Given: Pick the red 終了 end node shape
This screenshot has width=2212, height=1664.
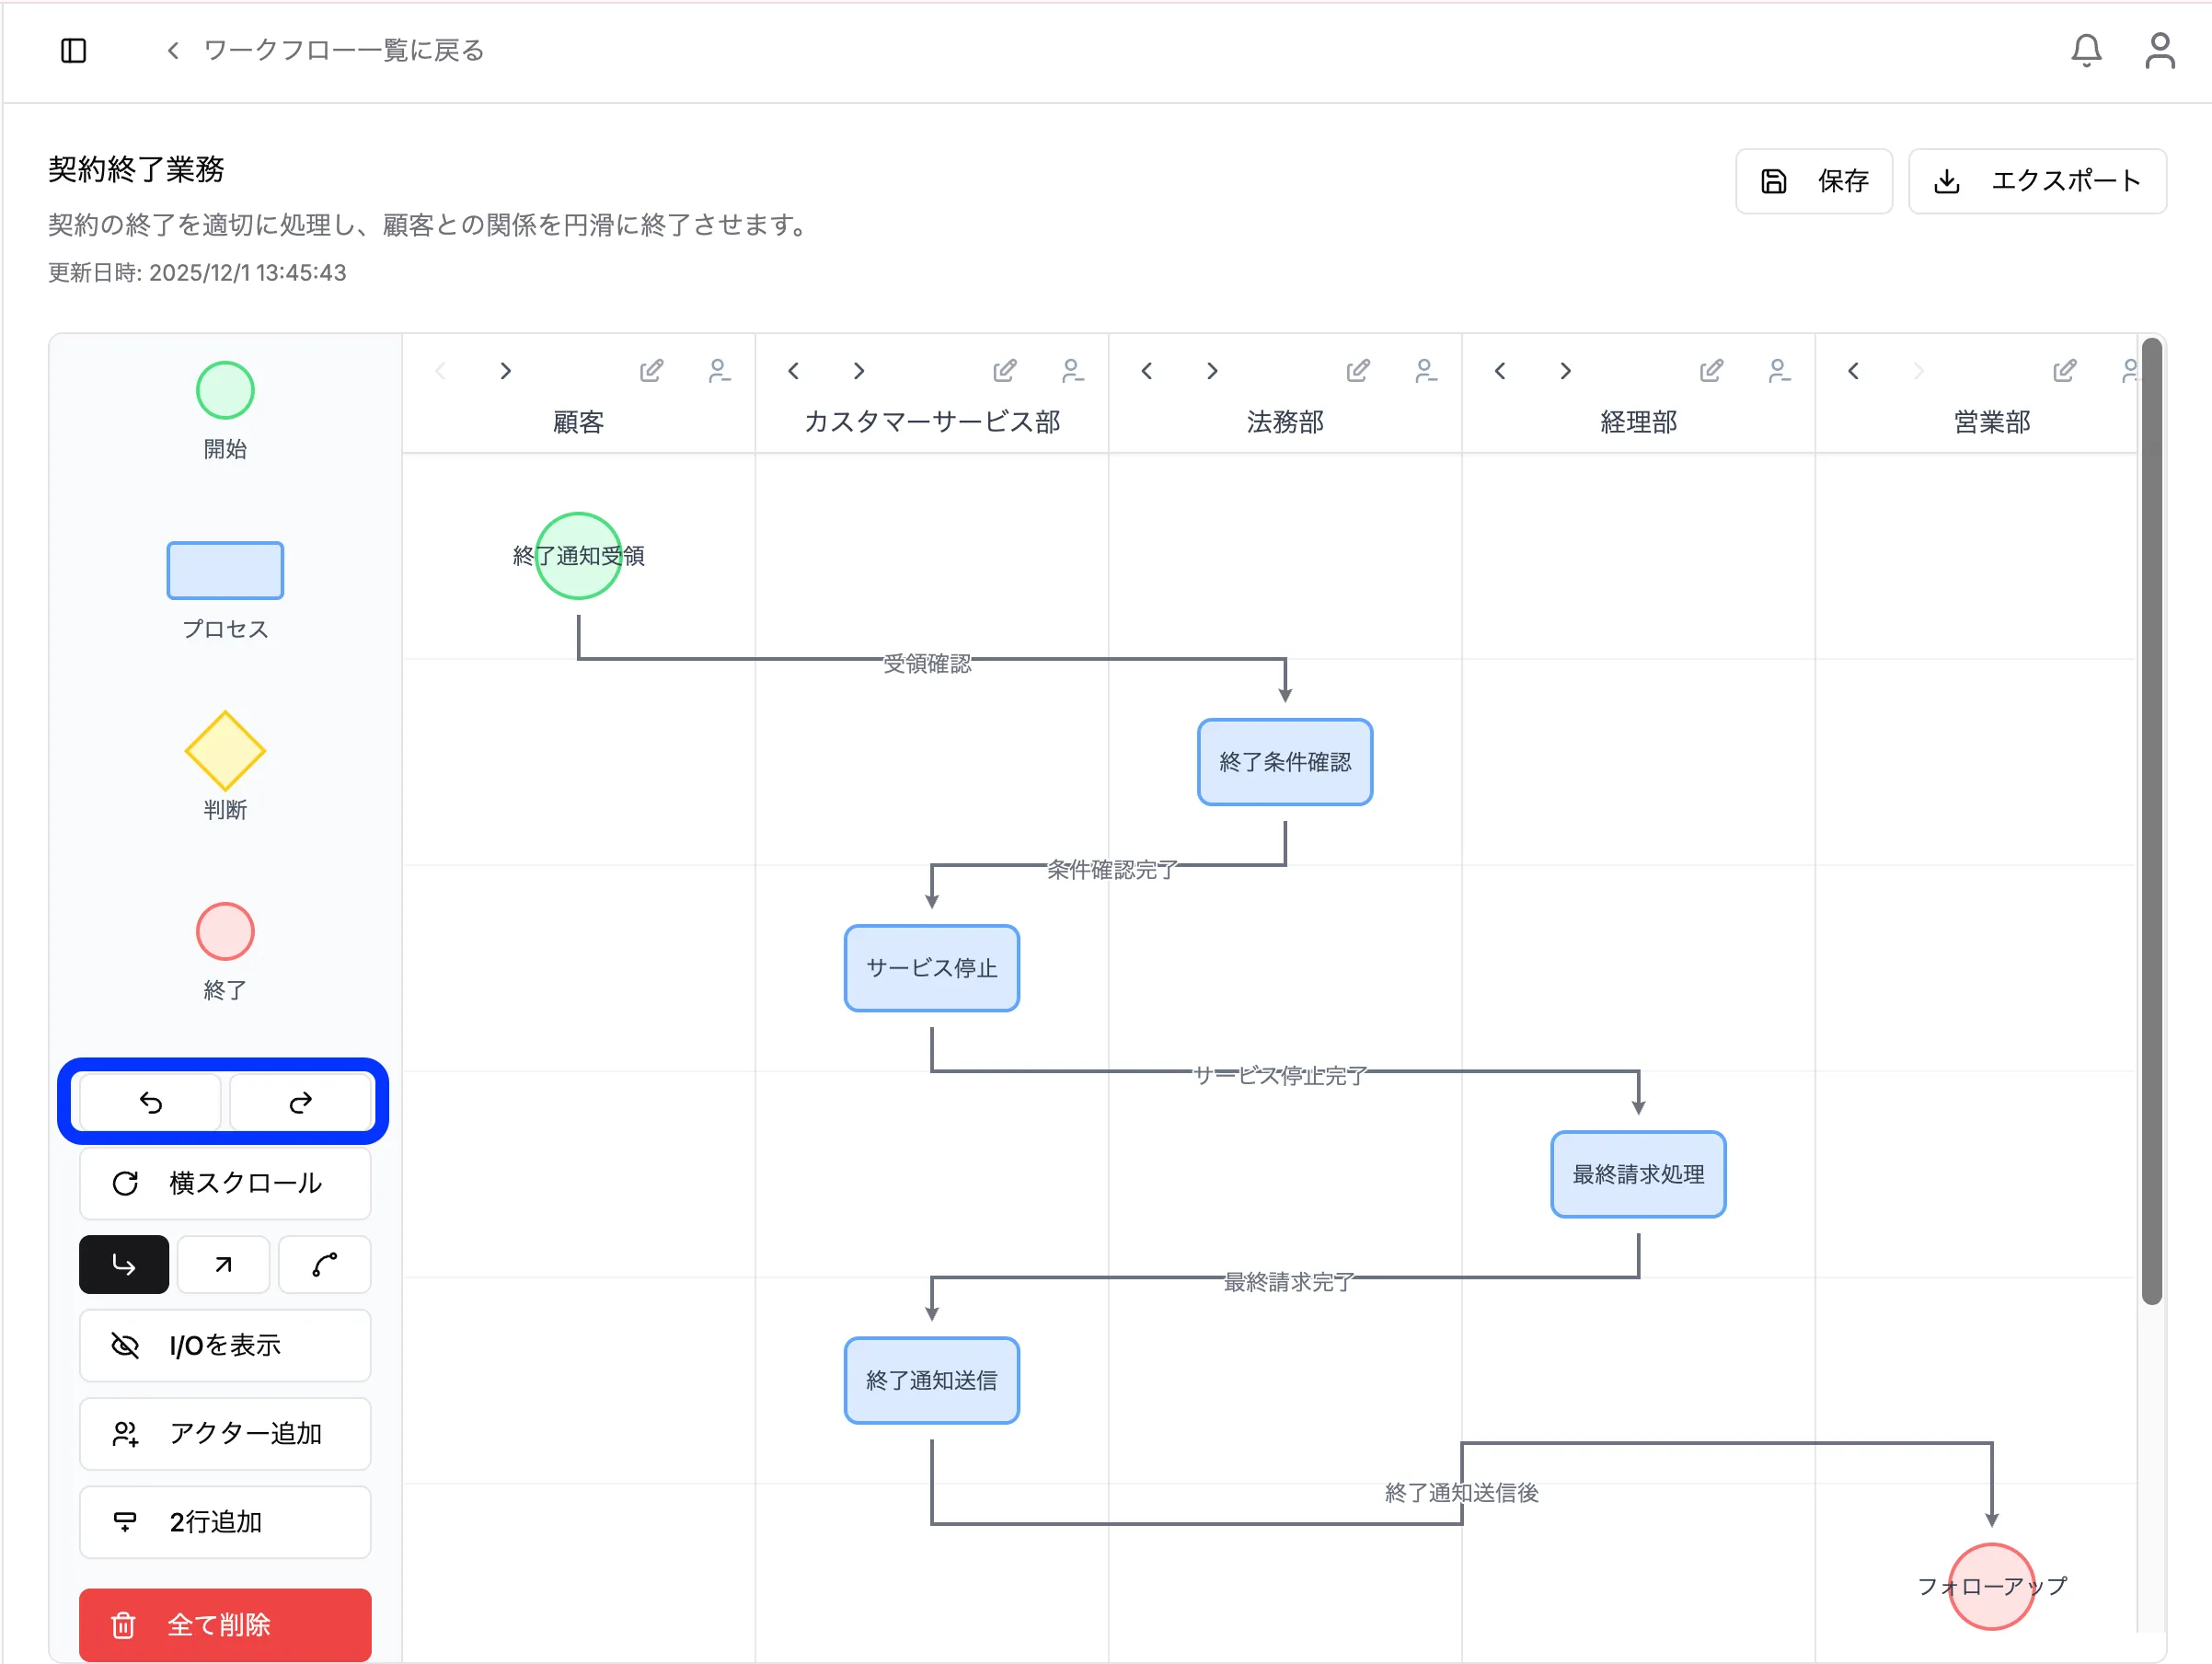Looking at the screenshot, I should (x=225, y=931).
